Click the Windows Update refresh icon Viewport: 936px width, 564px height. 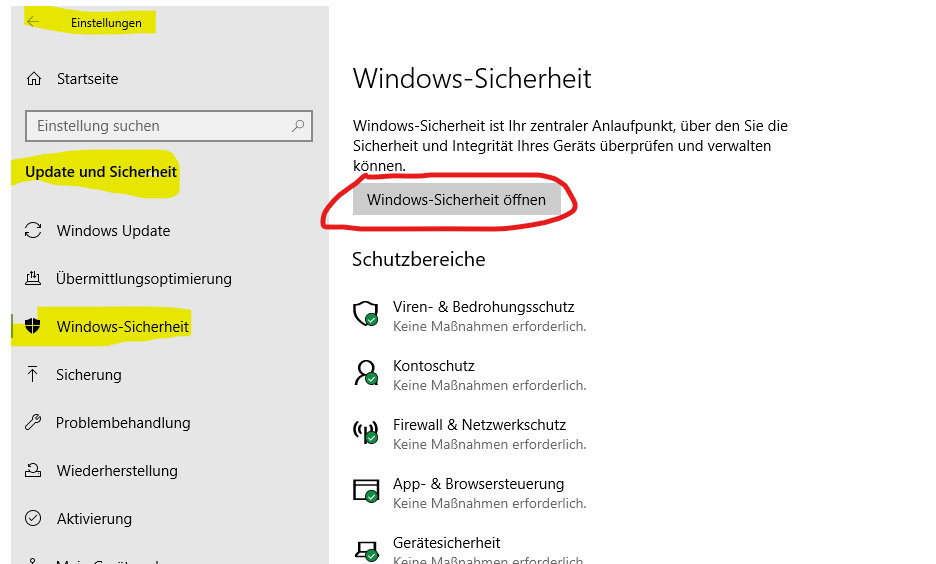point(33,230)
